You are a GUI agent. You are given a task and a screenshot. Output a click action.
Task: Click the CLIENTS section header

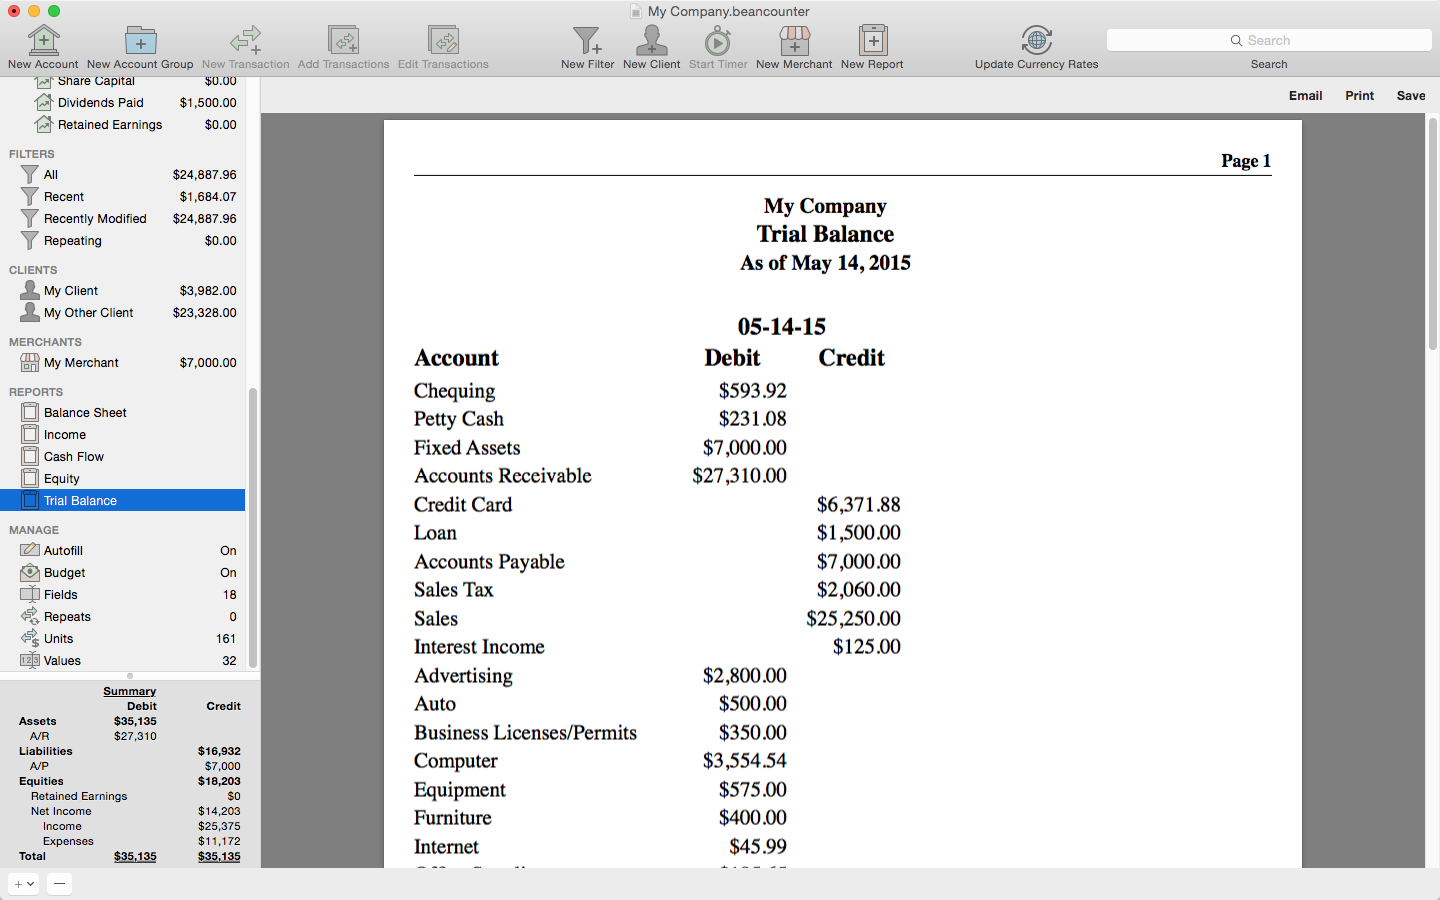coord(33,270)
